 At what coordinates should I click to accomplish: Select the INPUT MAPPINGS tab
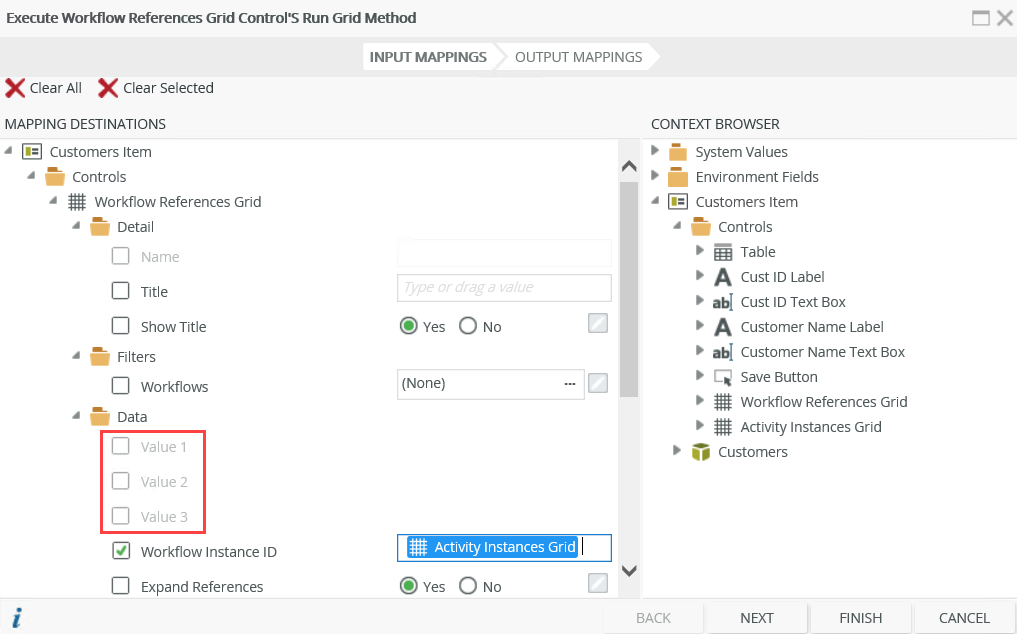coord(427,57)
